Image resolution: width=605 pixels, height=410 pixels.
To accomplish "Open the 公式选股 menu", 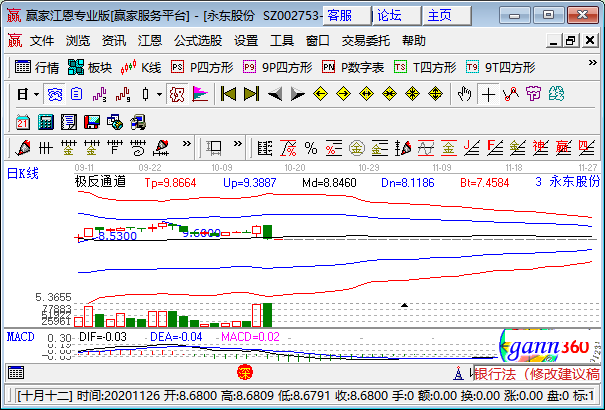I will (x=198, y=40).
